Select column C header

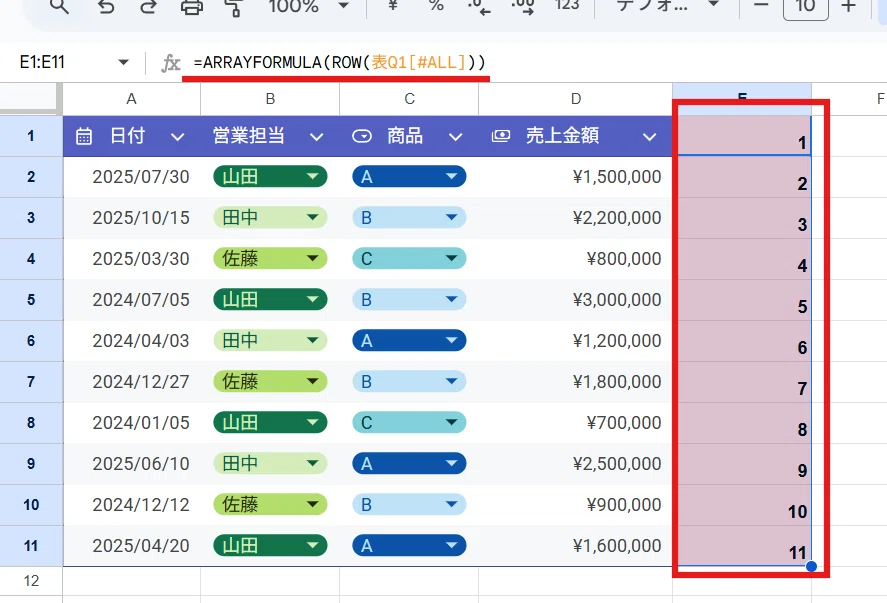point(410,99)
